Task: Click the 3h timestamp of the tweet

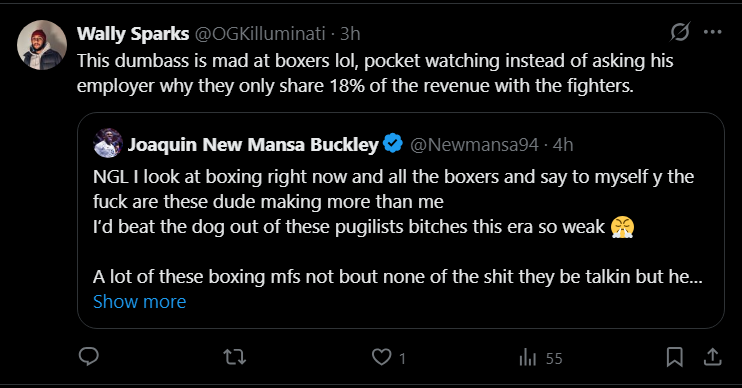Action: pyautogui.click(x=350, y=34)
